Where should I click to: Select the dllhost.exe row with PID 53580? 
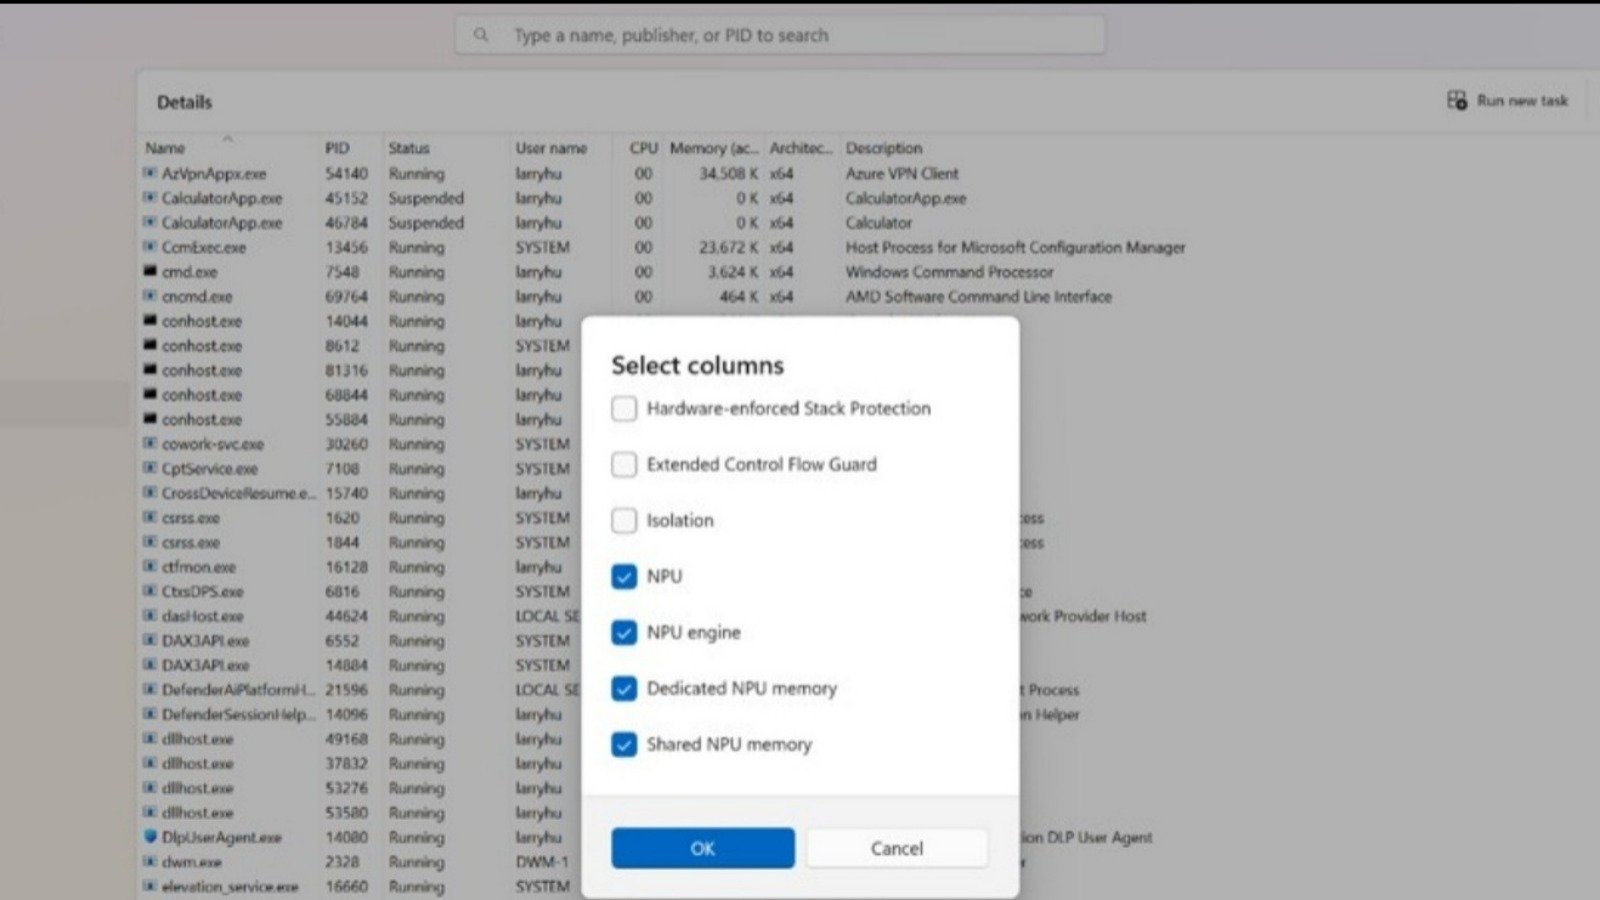(x=360, y=812)
